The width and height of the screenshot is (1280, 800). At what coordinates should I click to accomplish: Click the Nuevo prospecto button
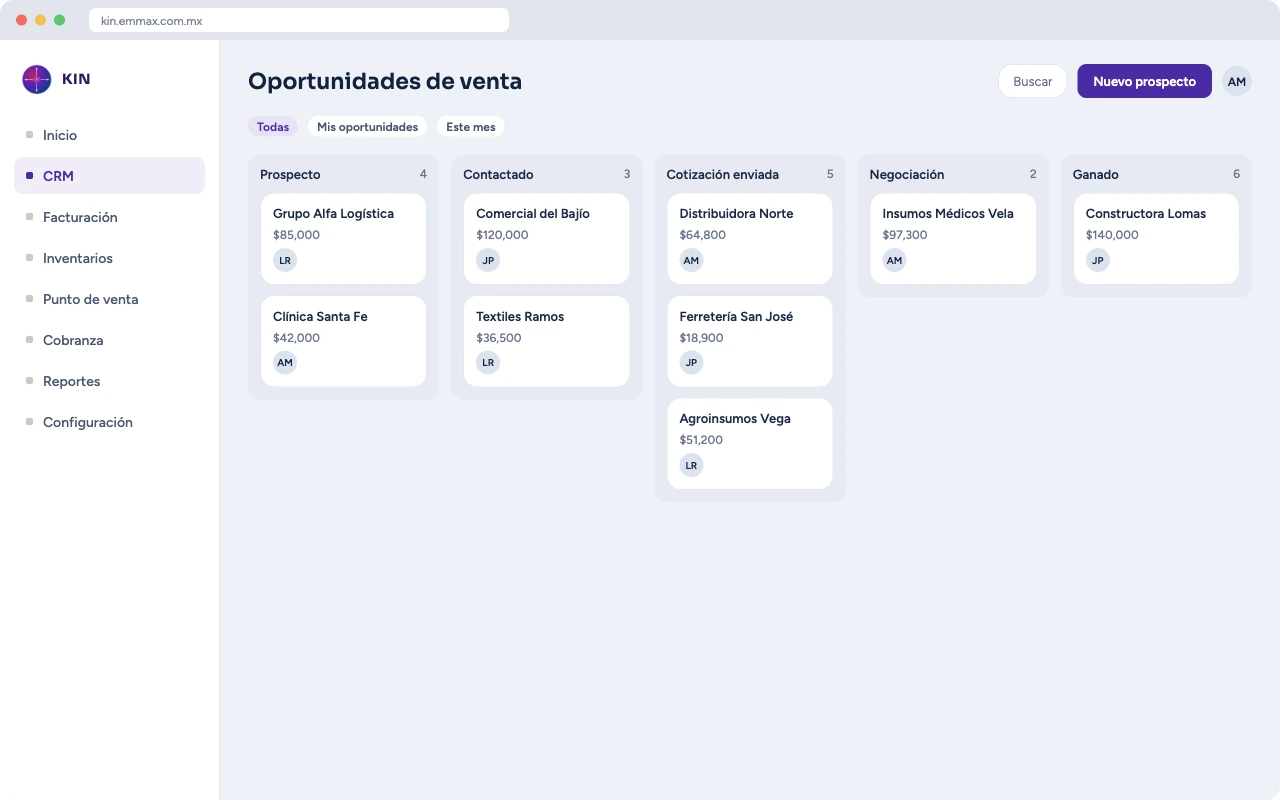click(x=1144, y=81)
